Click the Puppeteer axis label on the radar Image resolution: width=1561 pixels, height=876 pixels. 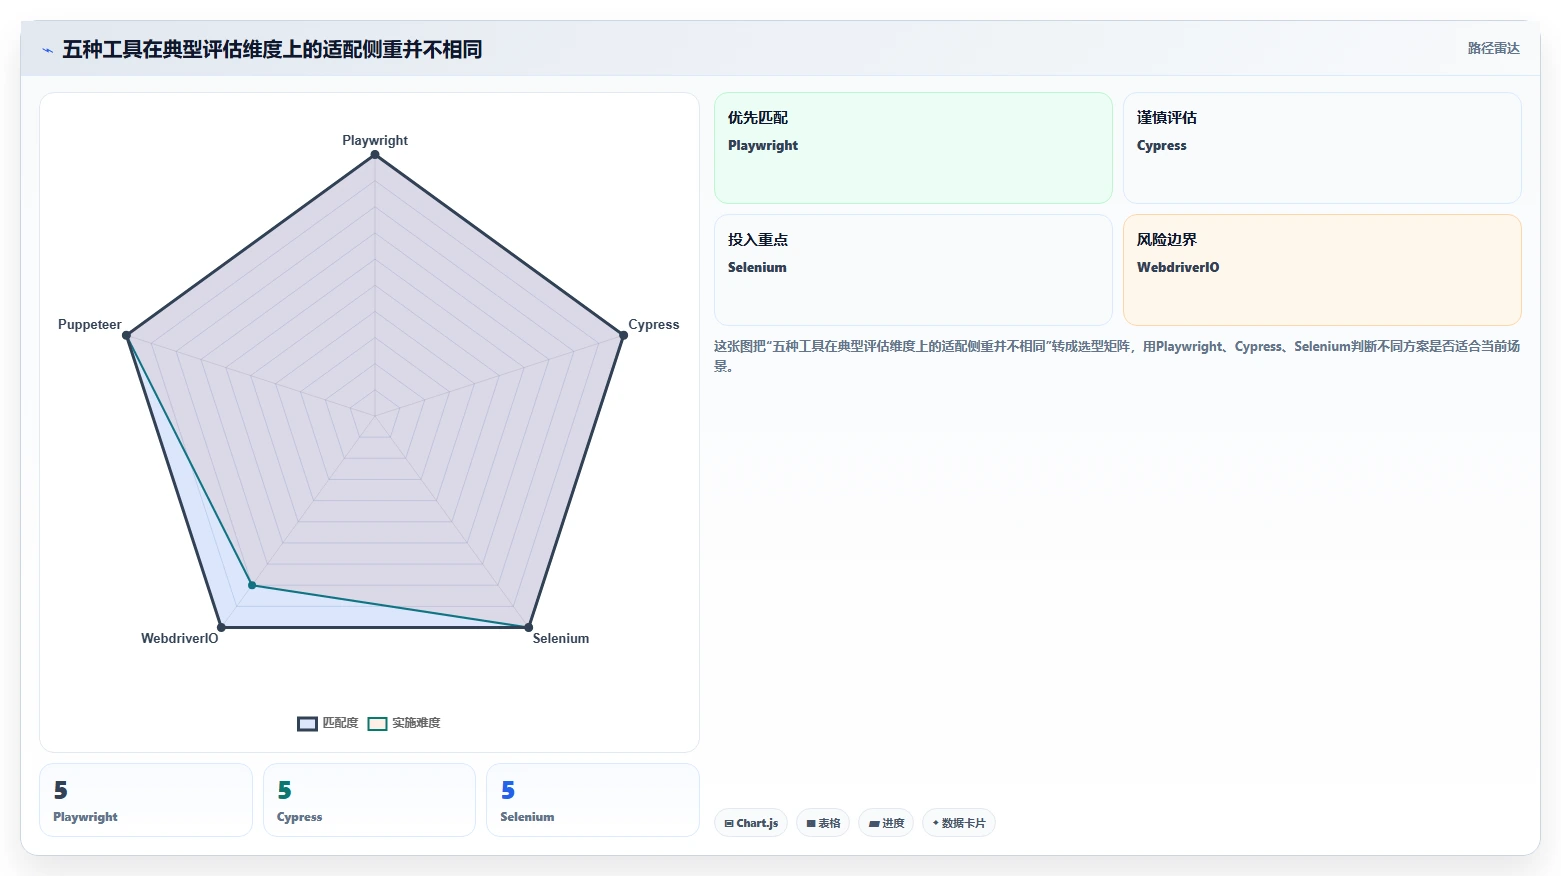tap(89, 324)
